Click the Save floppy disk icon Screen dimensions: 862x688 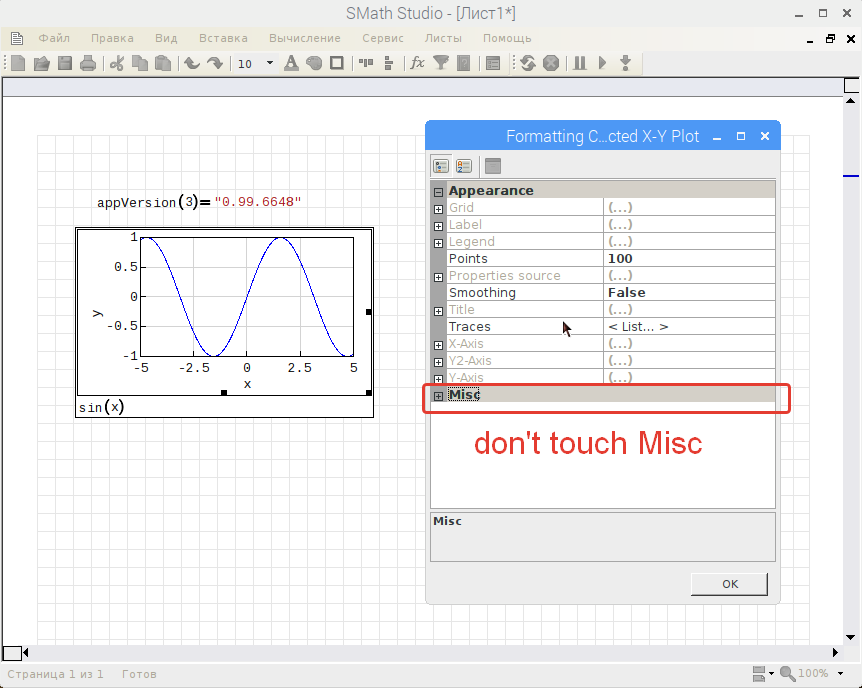(x=65, y=63)
